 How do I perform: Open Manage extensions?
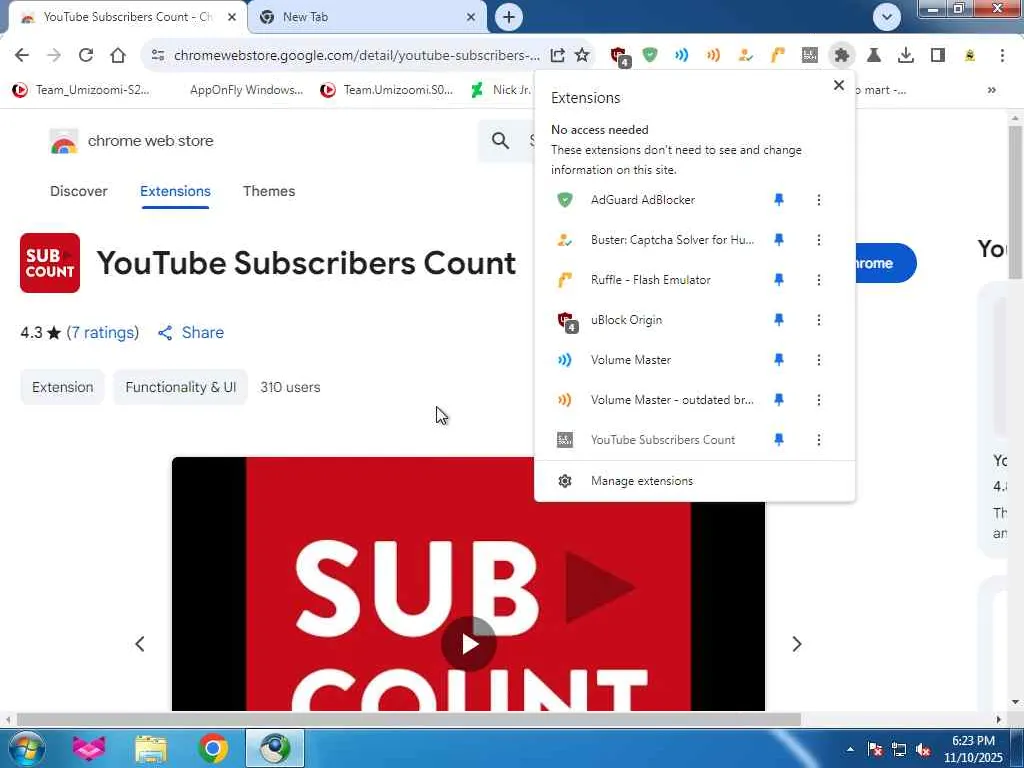pyautogui.click(x=694, y=481)
